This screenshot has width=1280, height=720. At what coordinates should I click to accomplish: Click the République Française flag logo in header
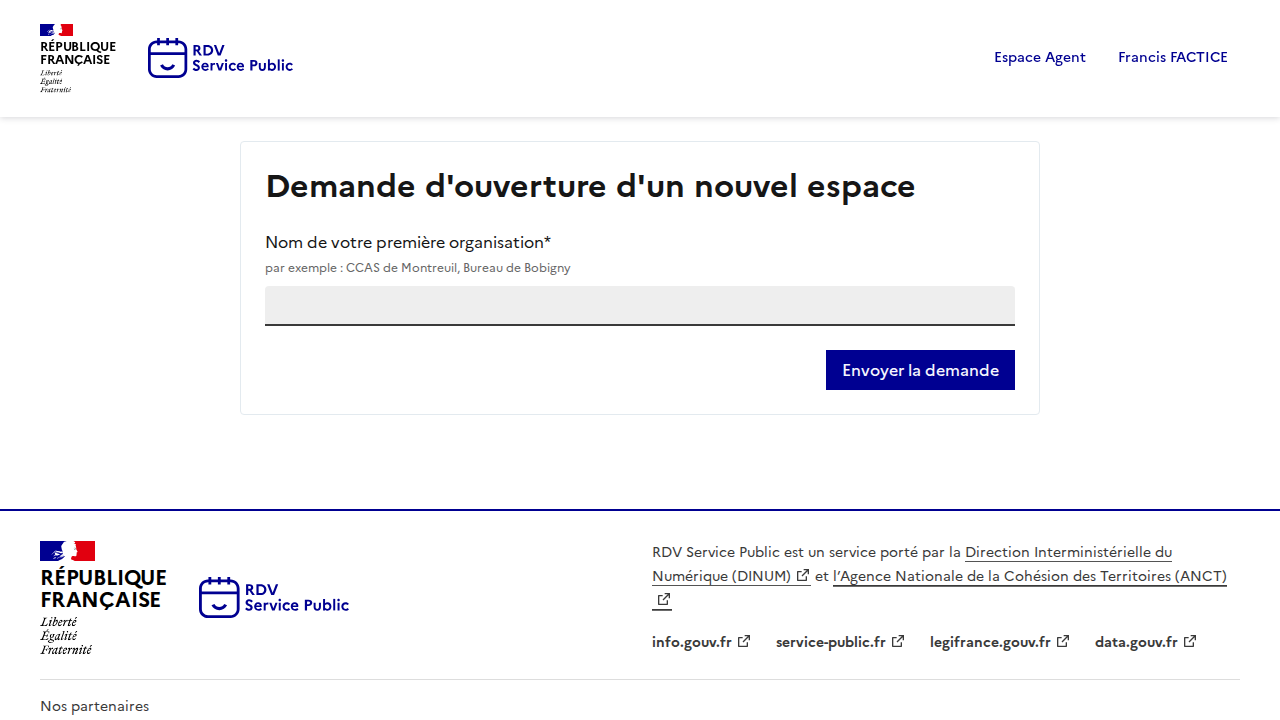tap(57, 31)
